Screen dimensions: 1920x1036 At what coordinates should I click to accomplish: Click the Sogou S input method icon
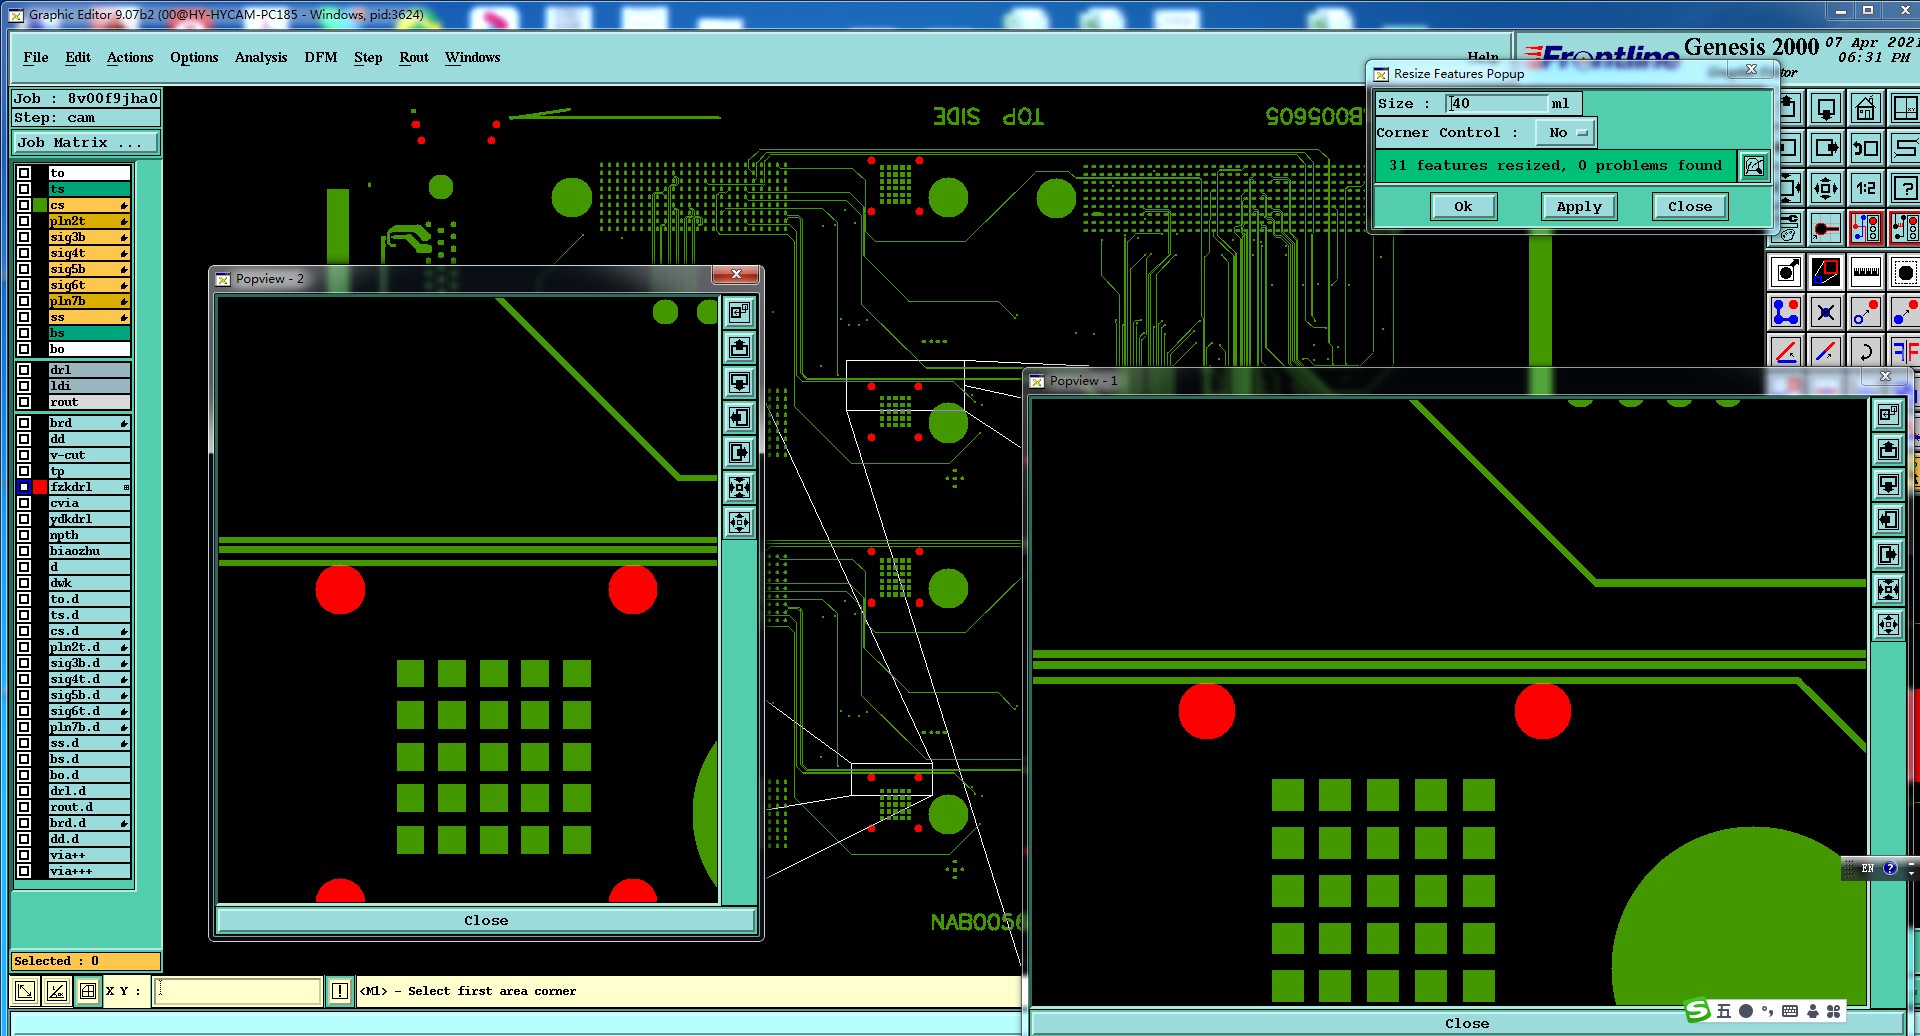pos(1697,1011)
